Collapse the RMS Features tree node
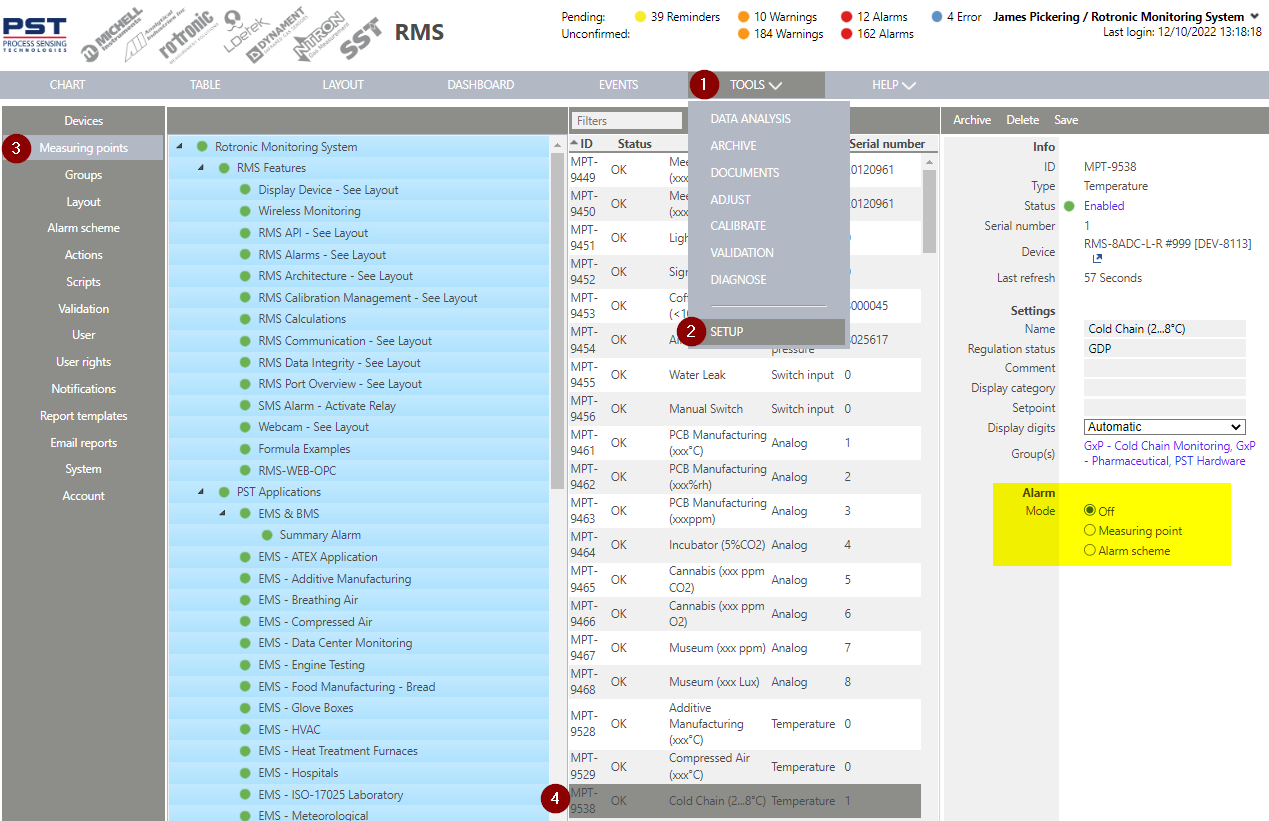The width and height of the screenshot is (1269, 821). coord(201,168)
